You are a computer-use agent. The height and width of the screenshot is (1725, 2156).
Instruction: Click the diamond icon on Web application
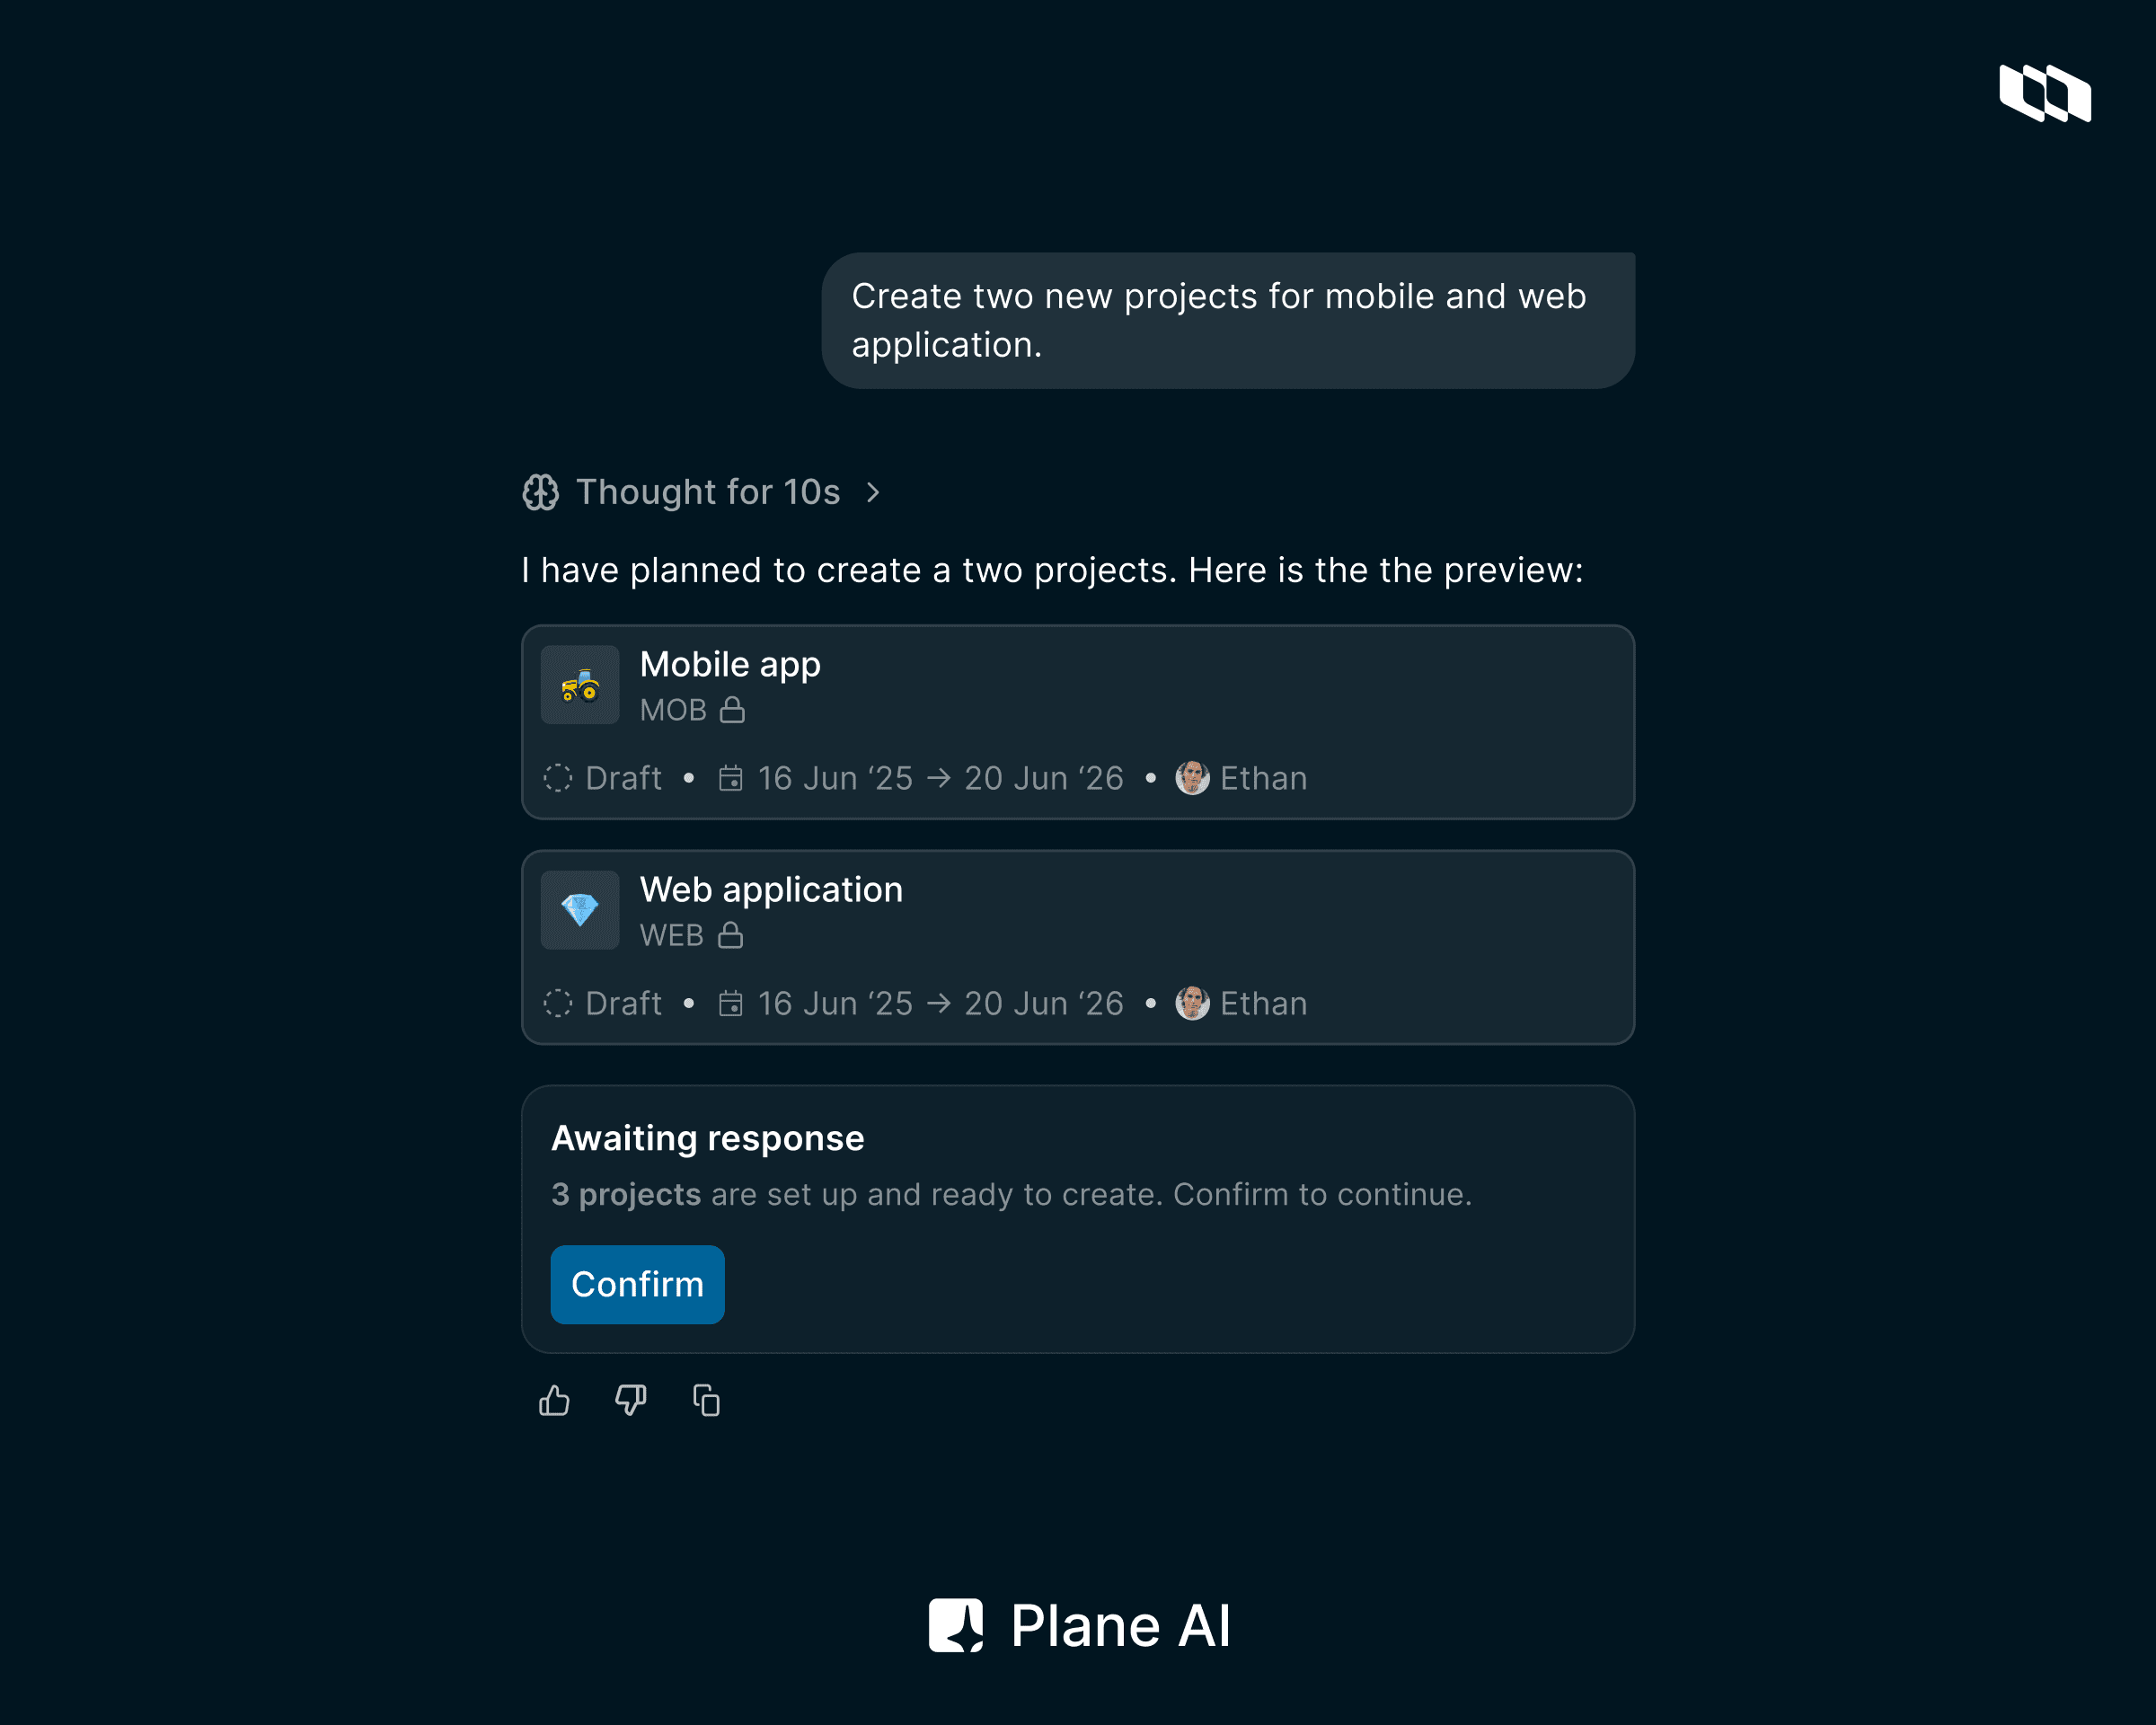[x=579, y=910]
